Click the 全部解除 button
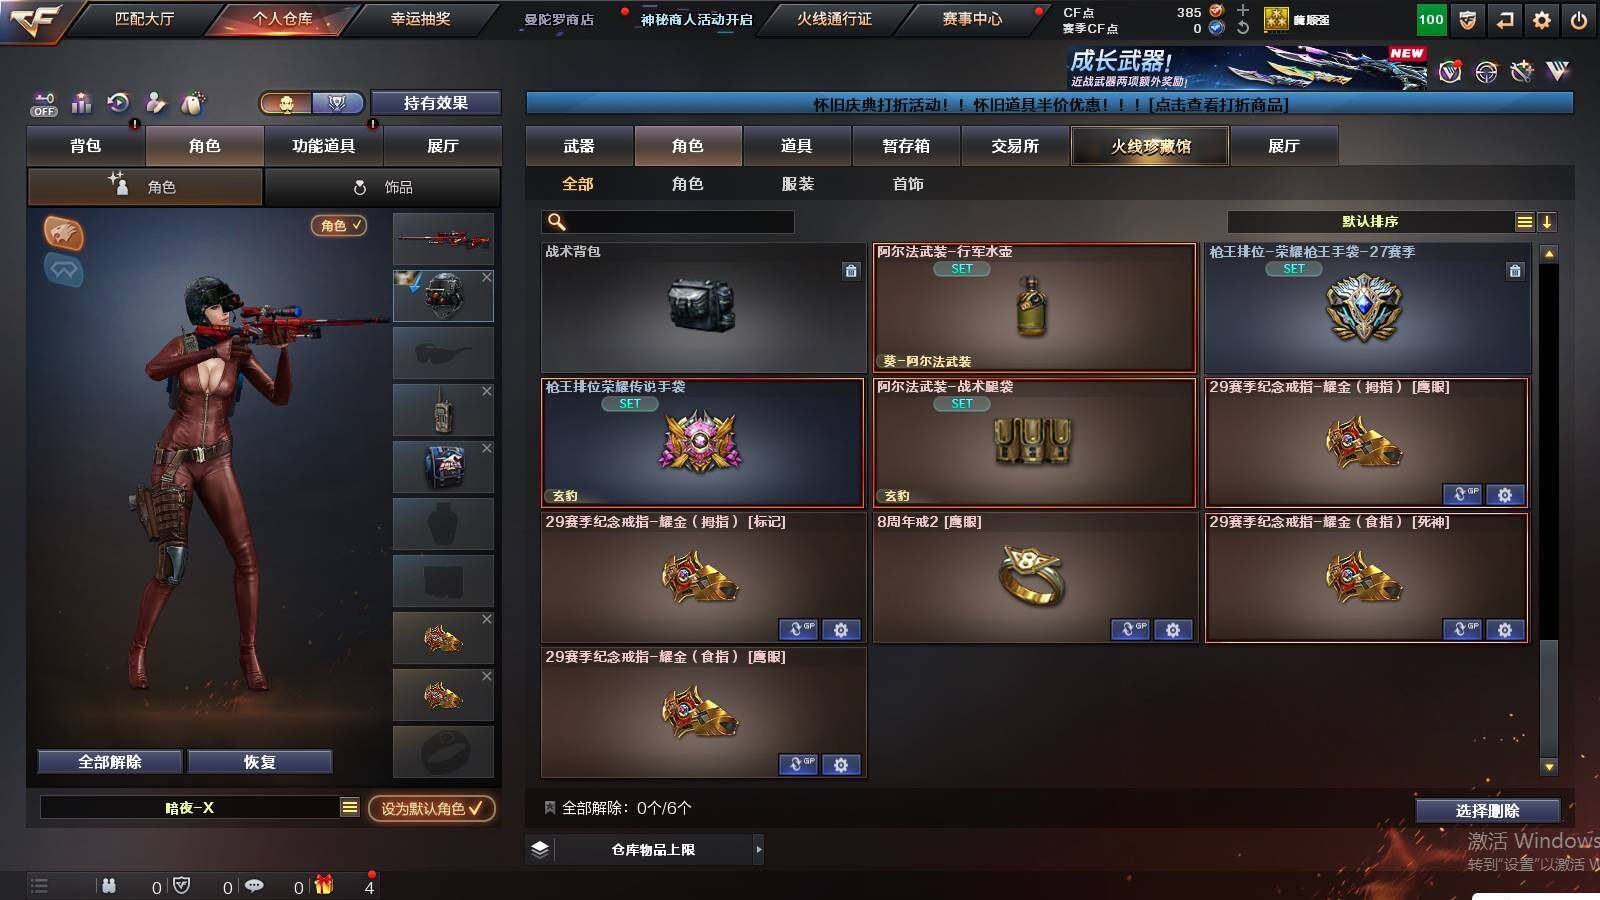The image size is (1600, 900). coord(110,762)
